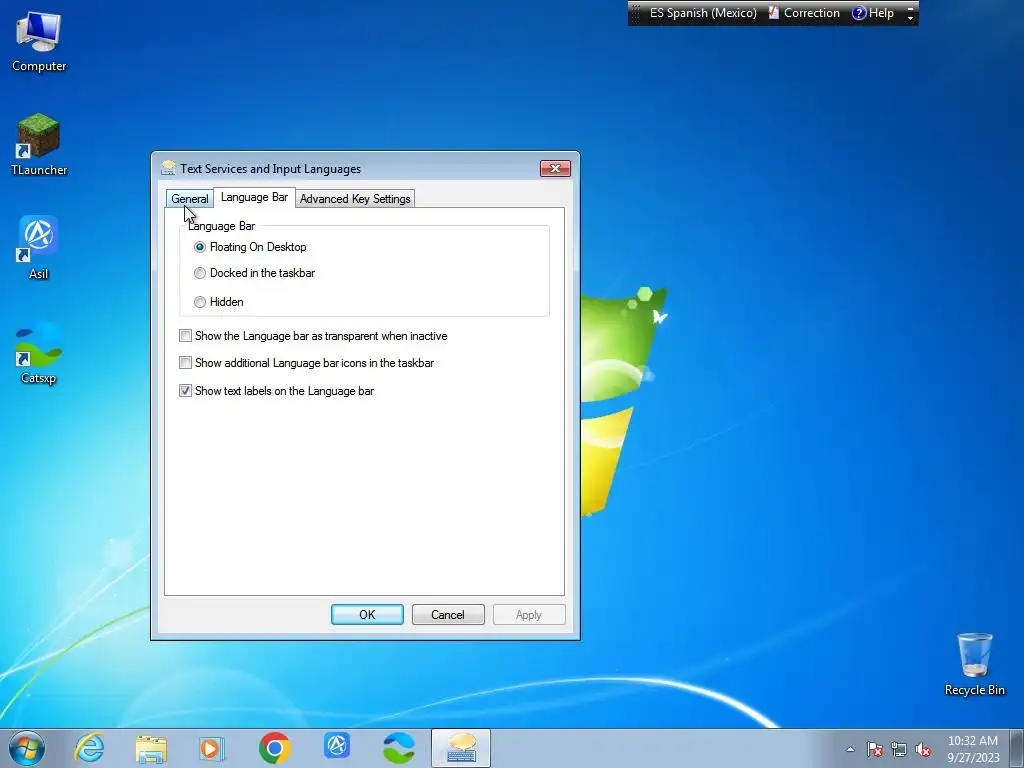Select Docked in the taskbar option

[x=255, y=273]
